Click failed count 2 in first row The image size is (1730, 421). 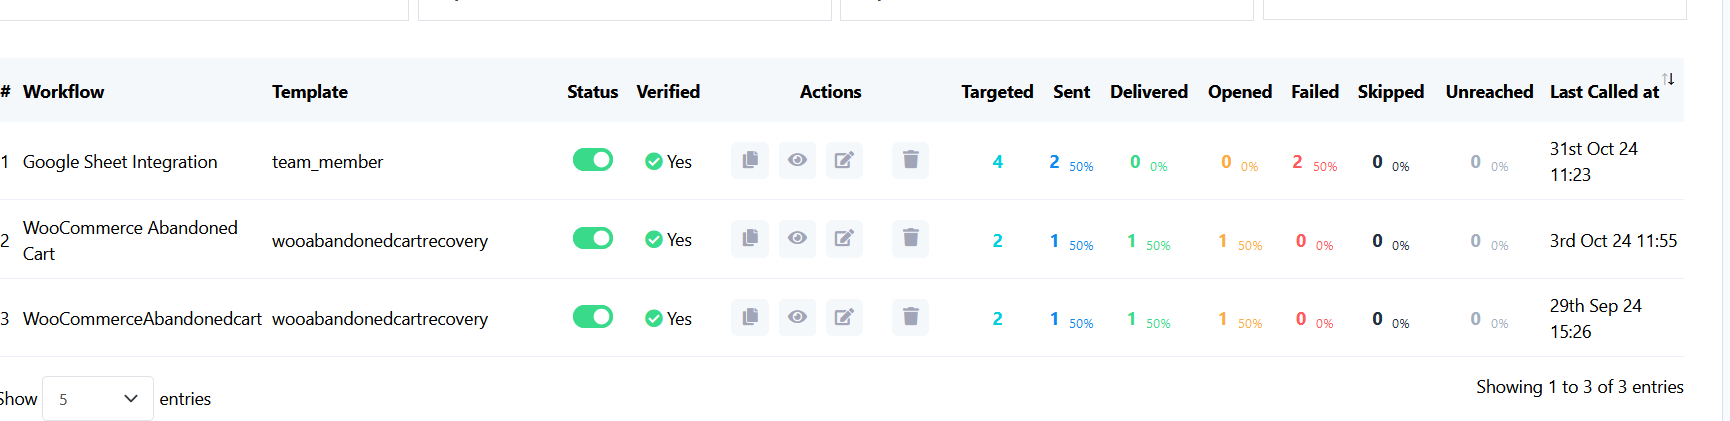click(1297, 162)
